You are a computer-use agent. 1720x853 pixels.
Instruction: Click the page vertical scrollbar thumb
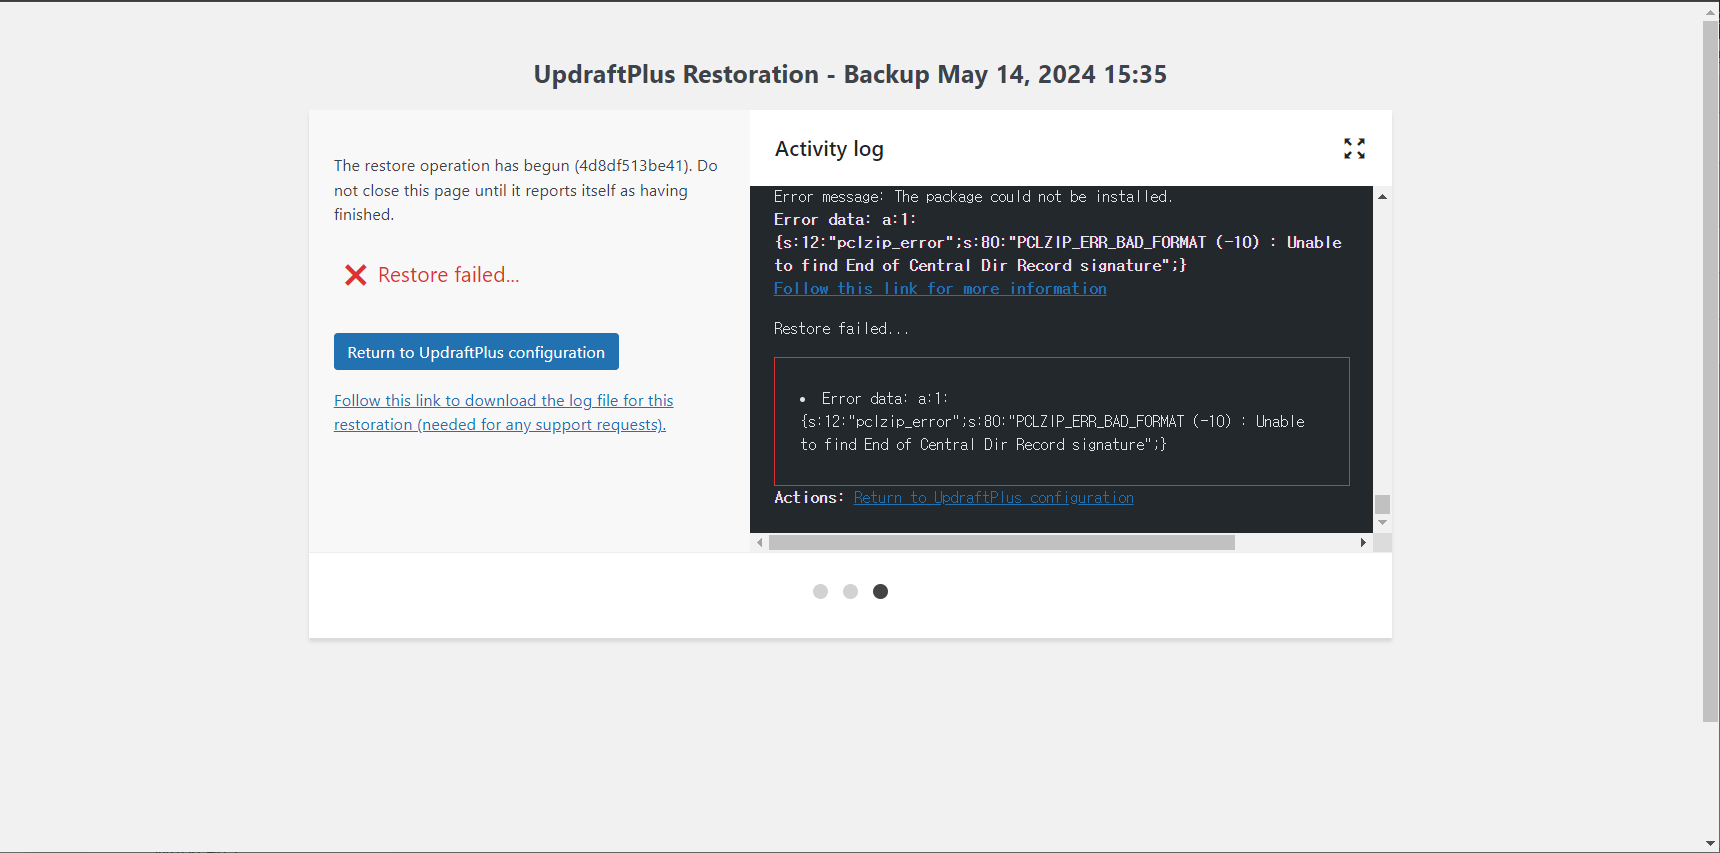[x=1711, y=370]
